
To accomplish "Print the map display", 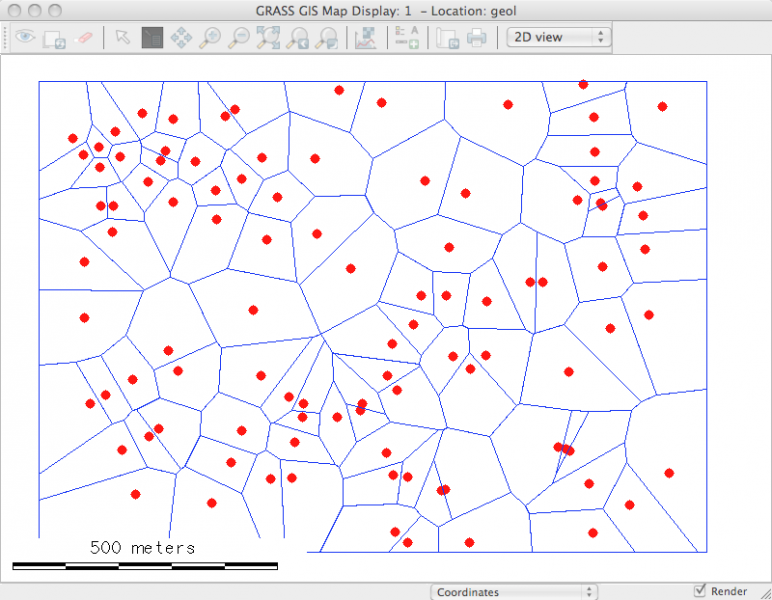I will tap(477, 38).
